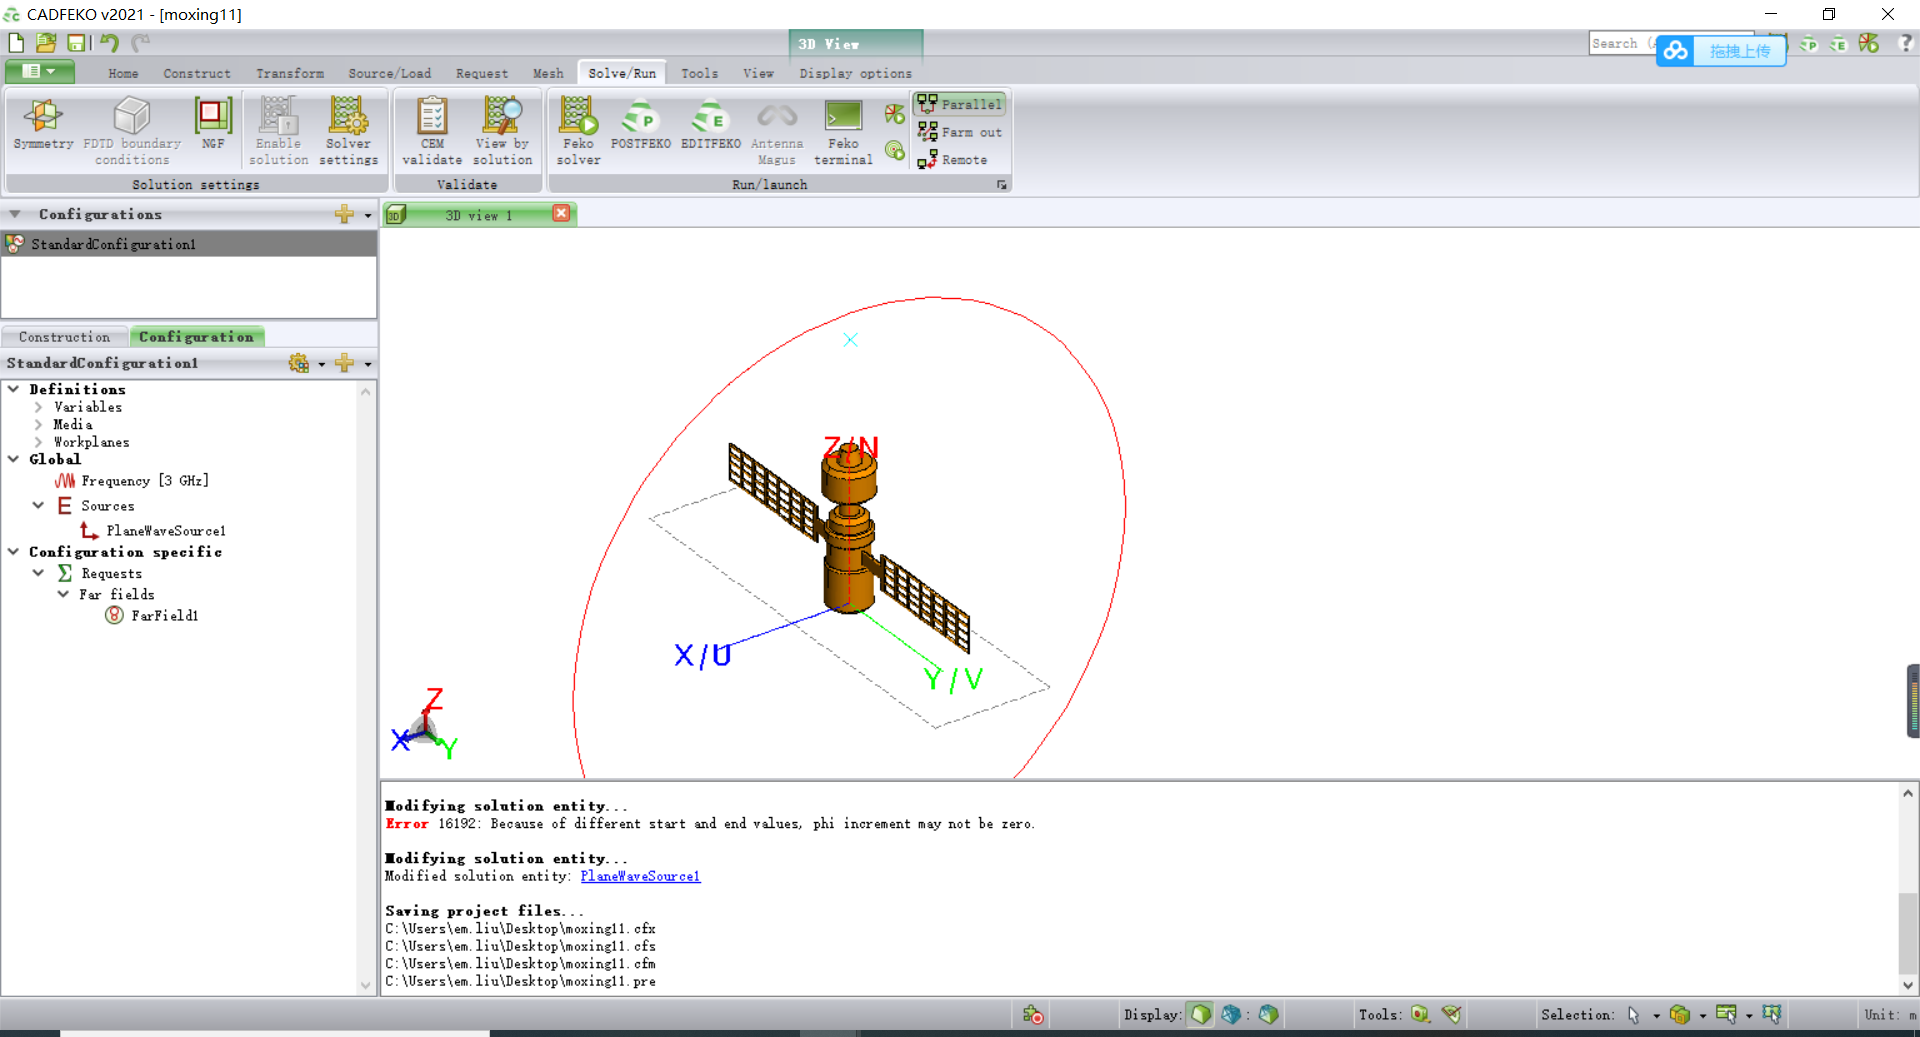Viewport: 1920px width, 1037px height.
Task: Collapse the Requests tree node
Action: (x=38, y=573)
